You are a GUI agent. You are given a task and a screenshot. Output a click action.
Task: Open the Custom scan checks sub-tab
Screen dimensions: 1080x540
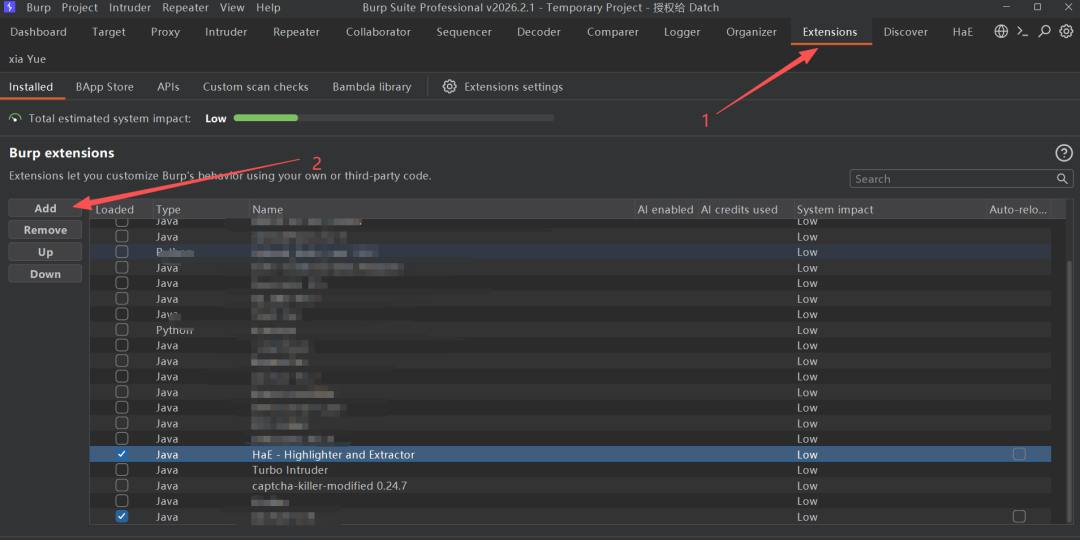tap(256, 87)
